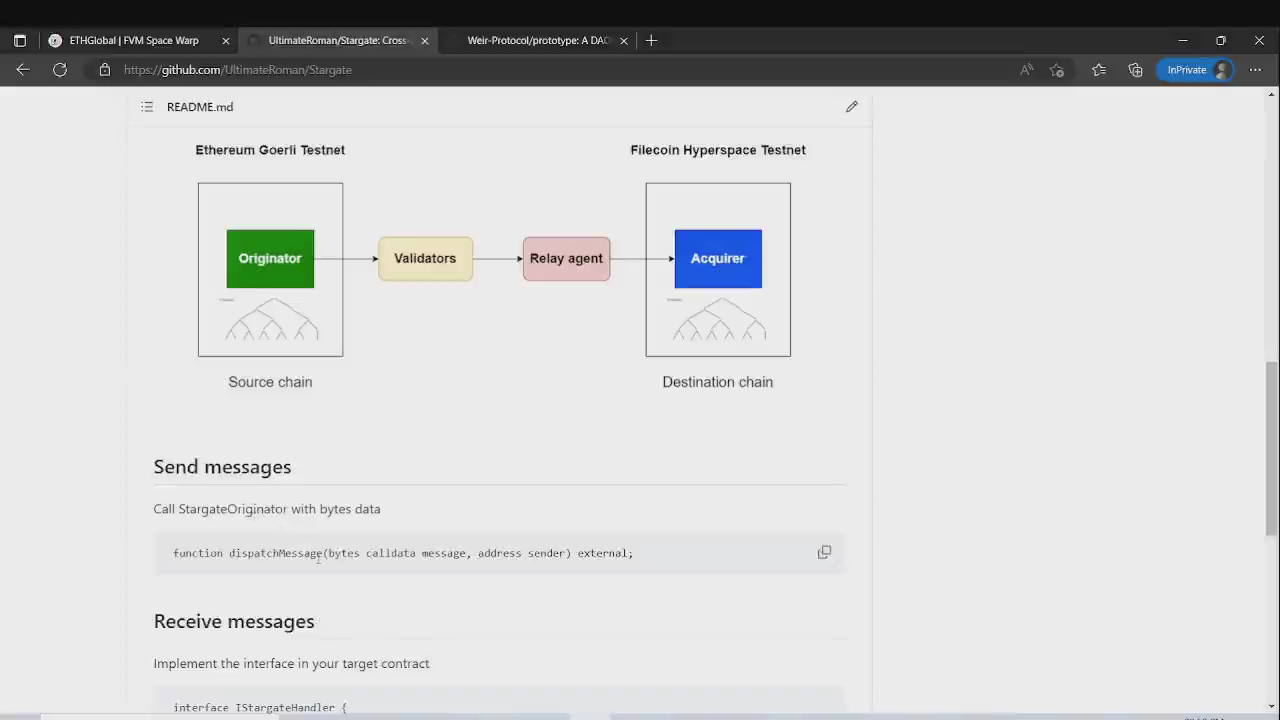View site info via the lock icon
This screenshot has height=720, width=1280.
104,70
